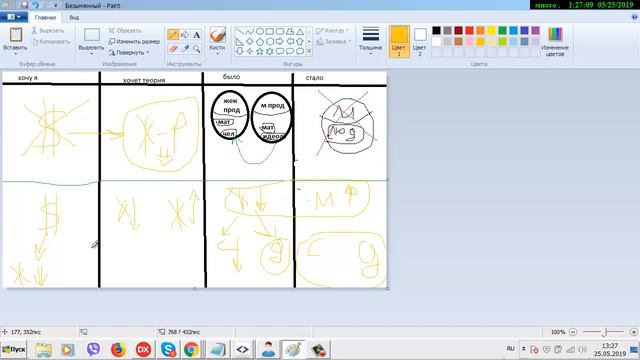The image size is (640, 360).
Task: Click the Brushes (Кисти) icon
Action: pyautogui.click(x=218, y=35)
